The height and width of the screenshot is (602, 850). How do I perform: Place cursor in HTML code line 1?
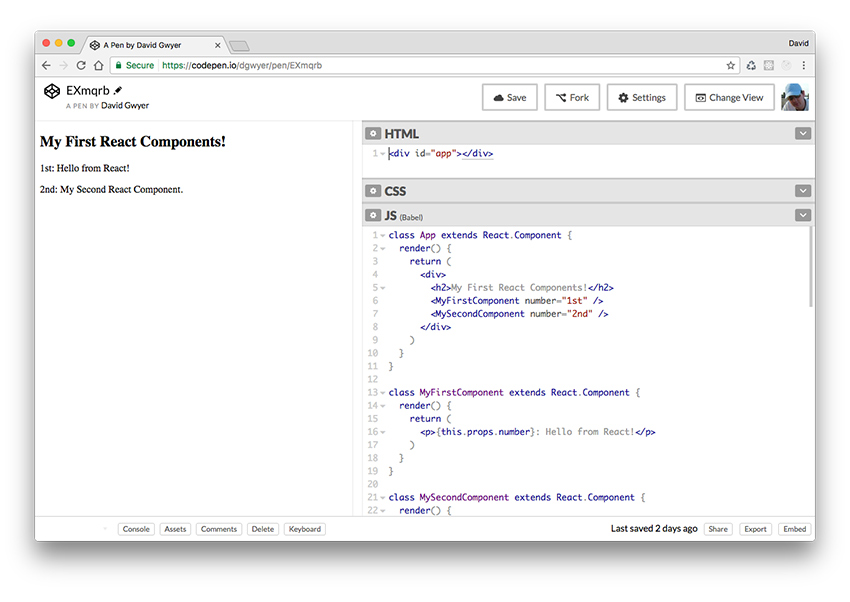441,153
